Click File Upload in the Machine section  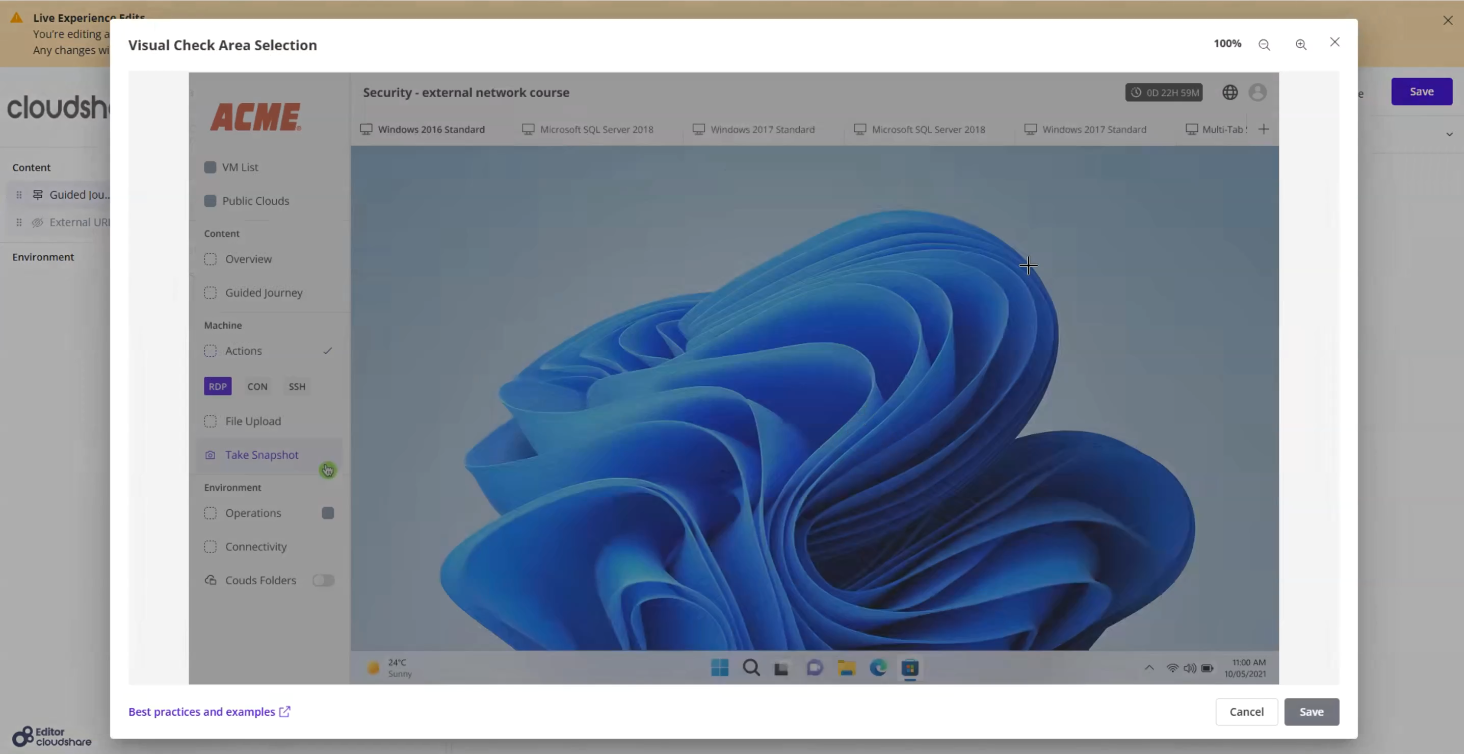(253, 421)
